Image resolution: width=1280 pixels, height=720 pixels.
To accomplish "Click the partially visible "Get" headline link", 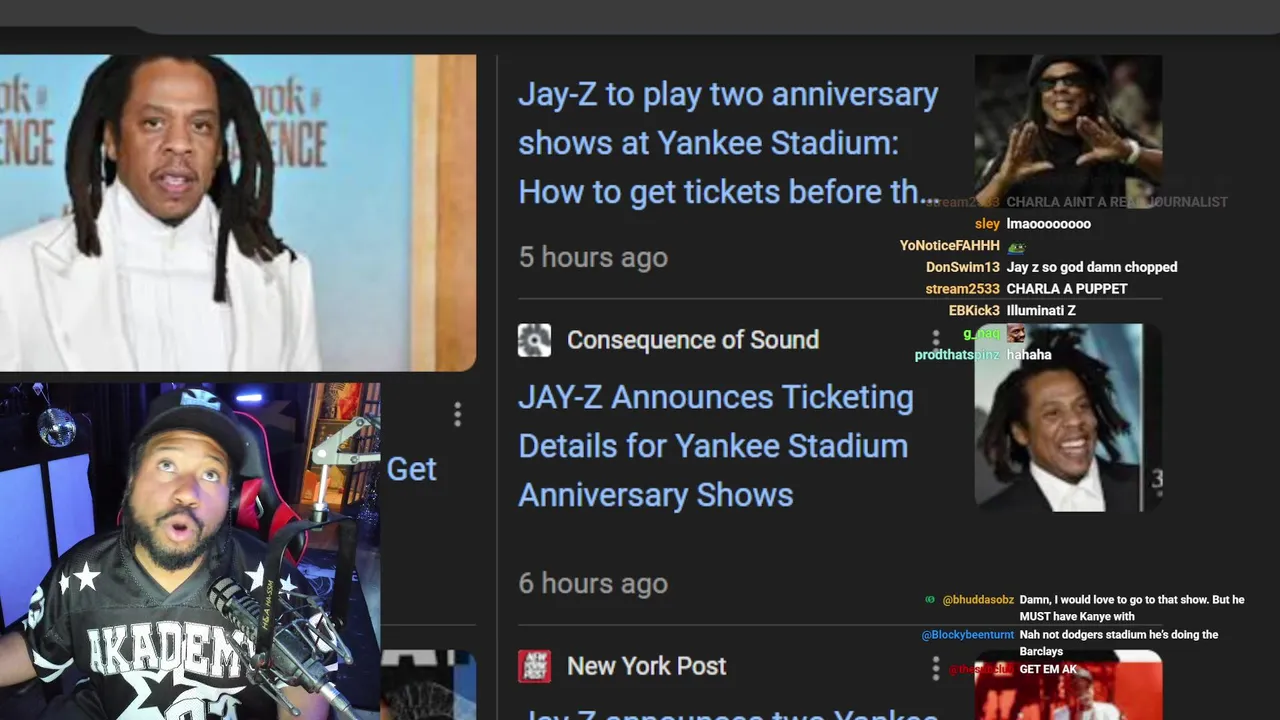I will [x=411, y=469].
